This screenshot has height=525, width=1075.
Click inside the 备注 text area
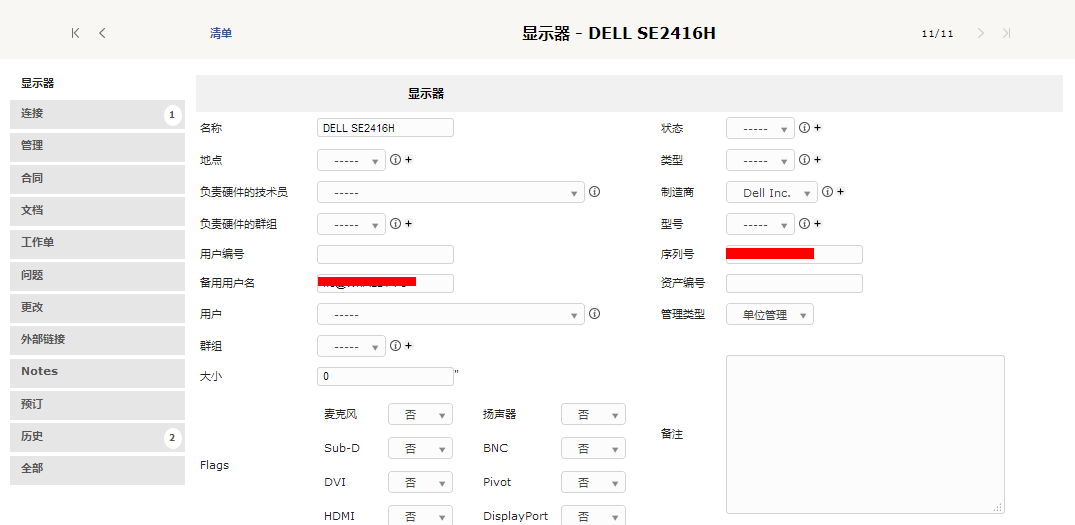pos(865,434)
